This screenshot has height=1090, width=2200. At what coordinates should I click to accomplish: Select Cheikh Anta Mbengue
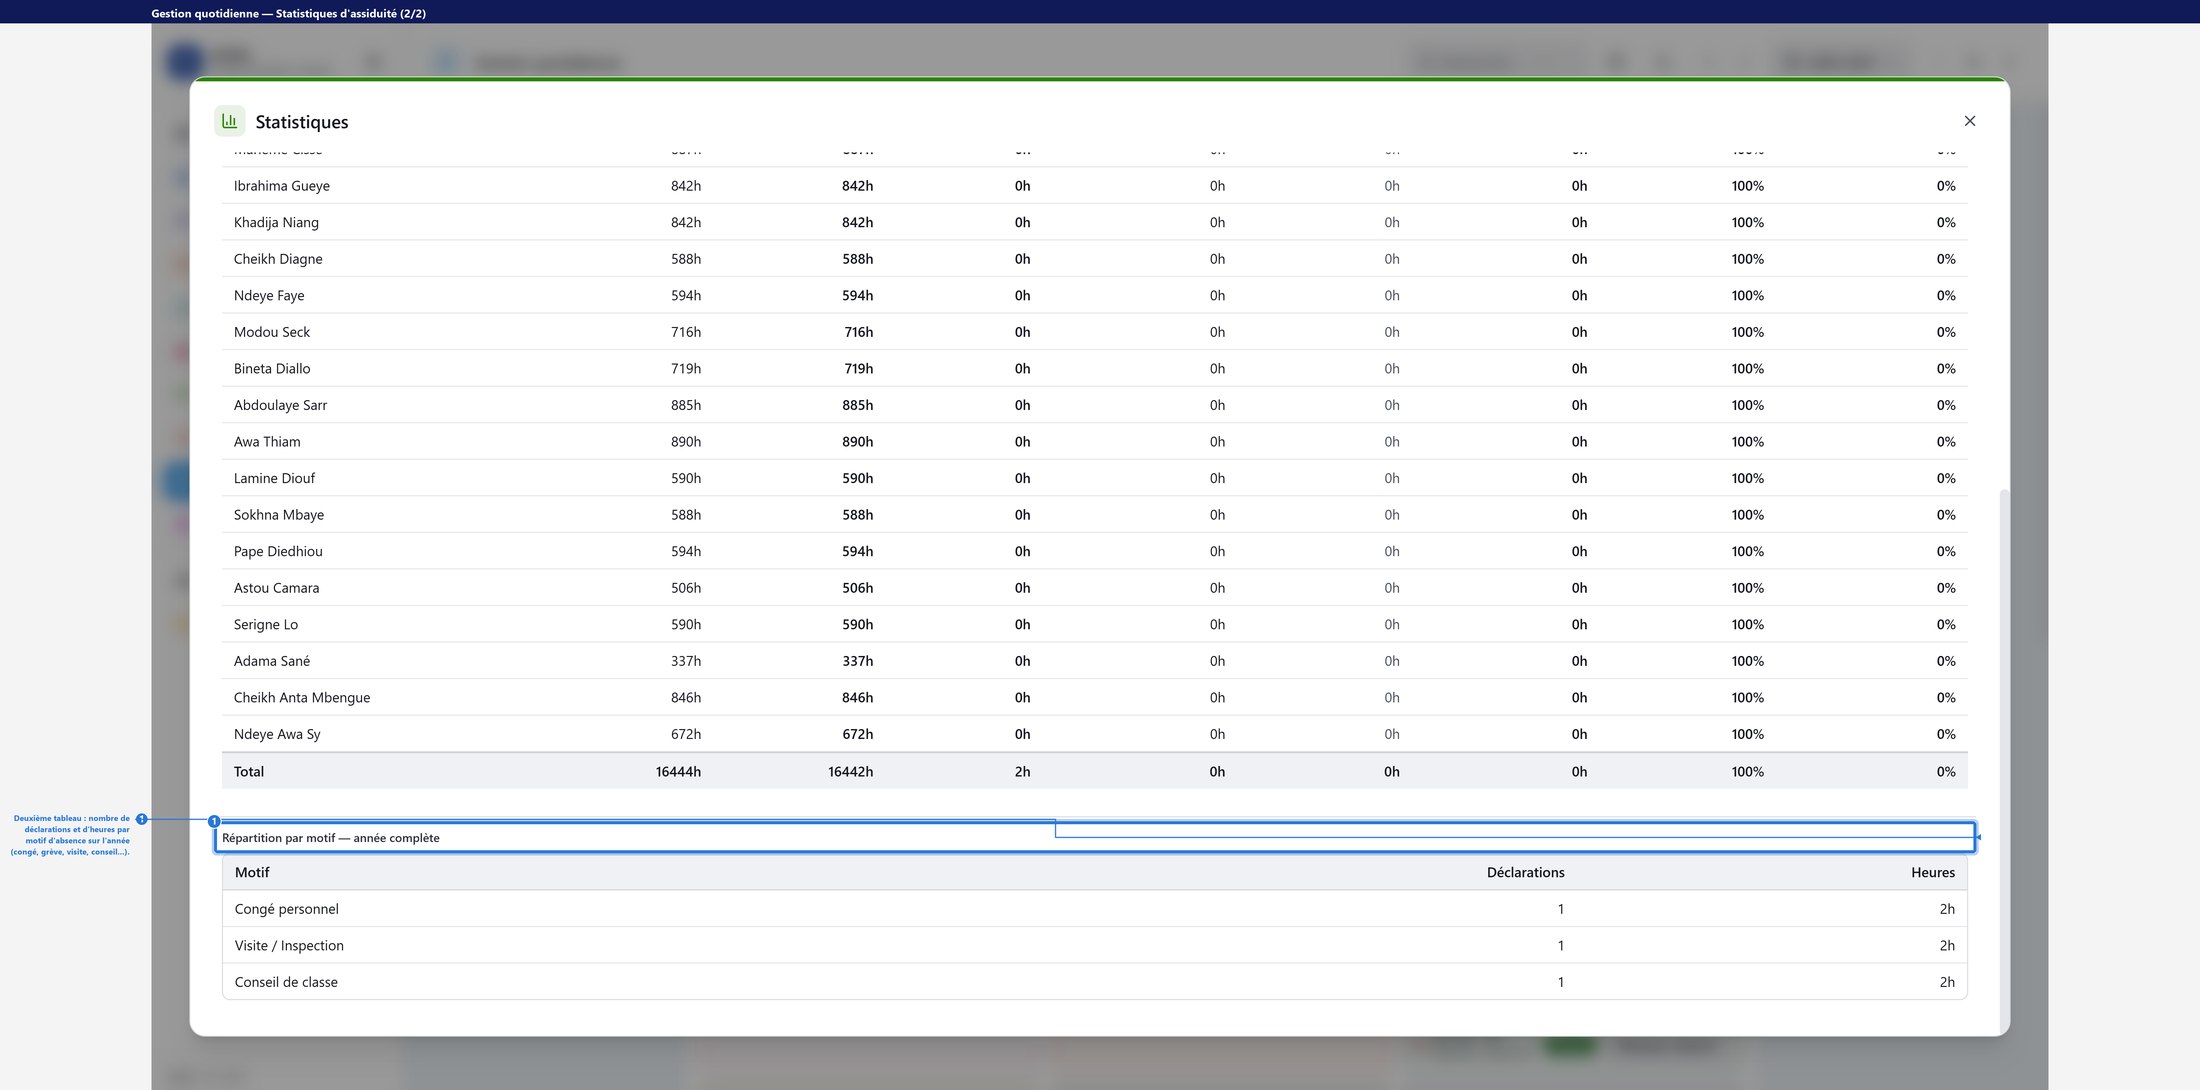click(x=302, y=697)
